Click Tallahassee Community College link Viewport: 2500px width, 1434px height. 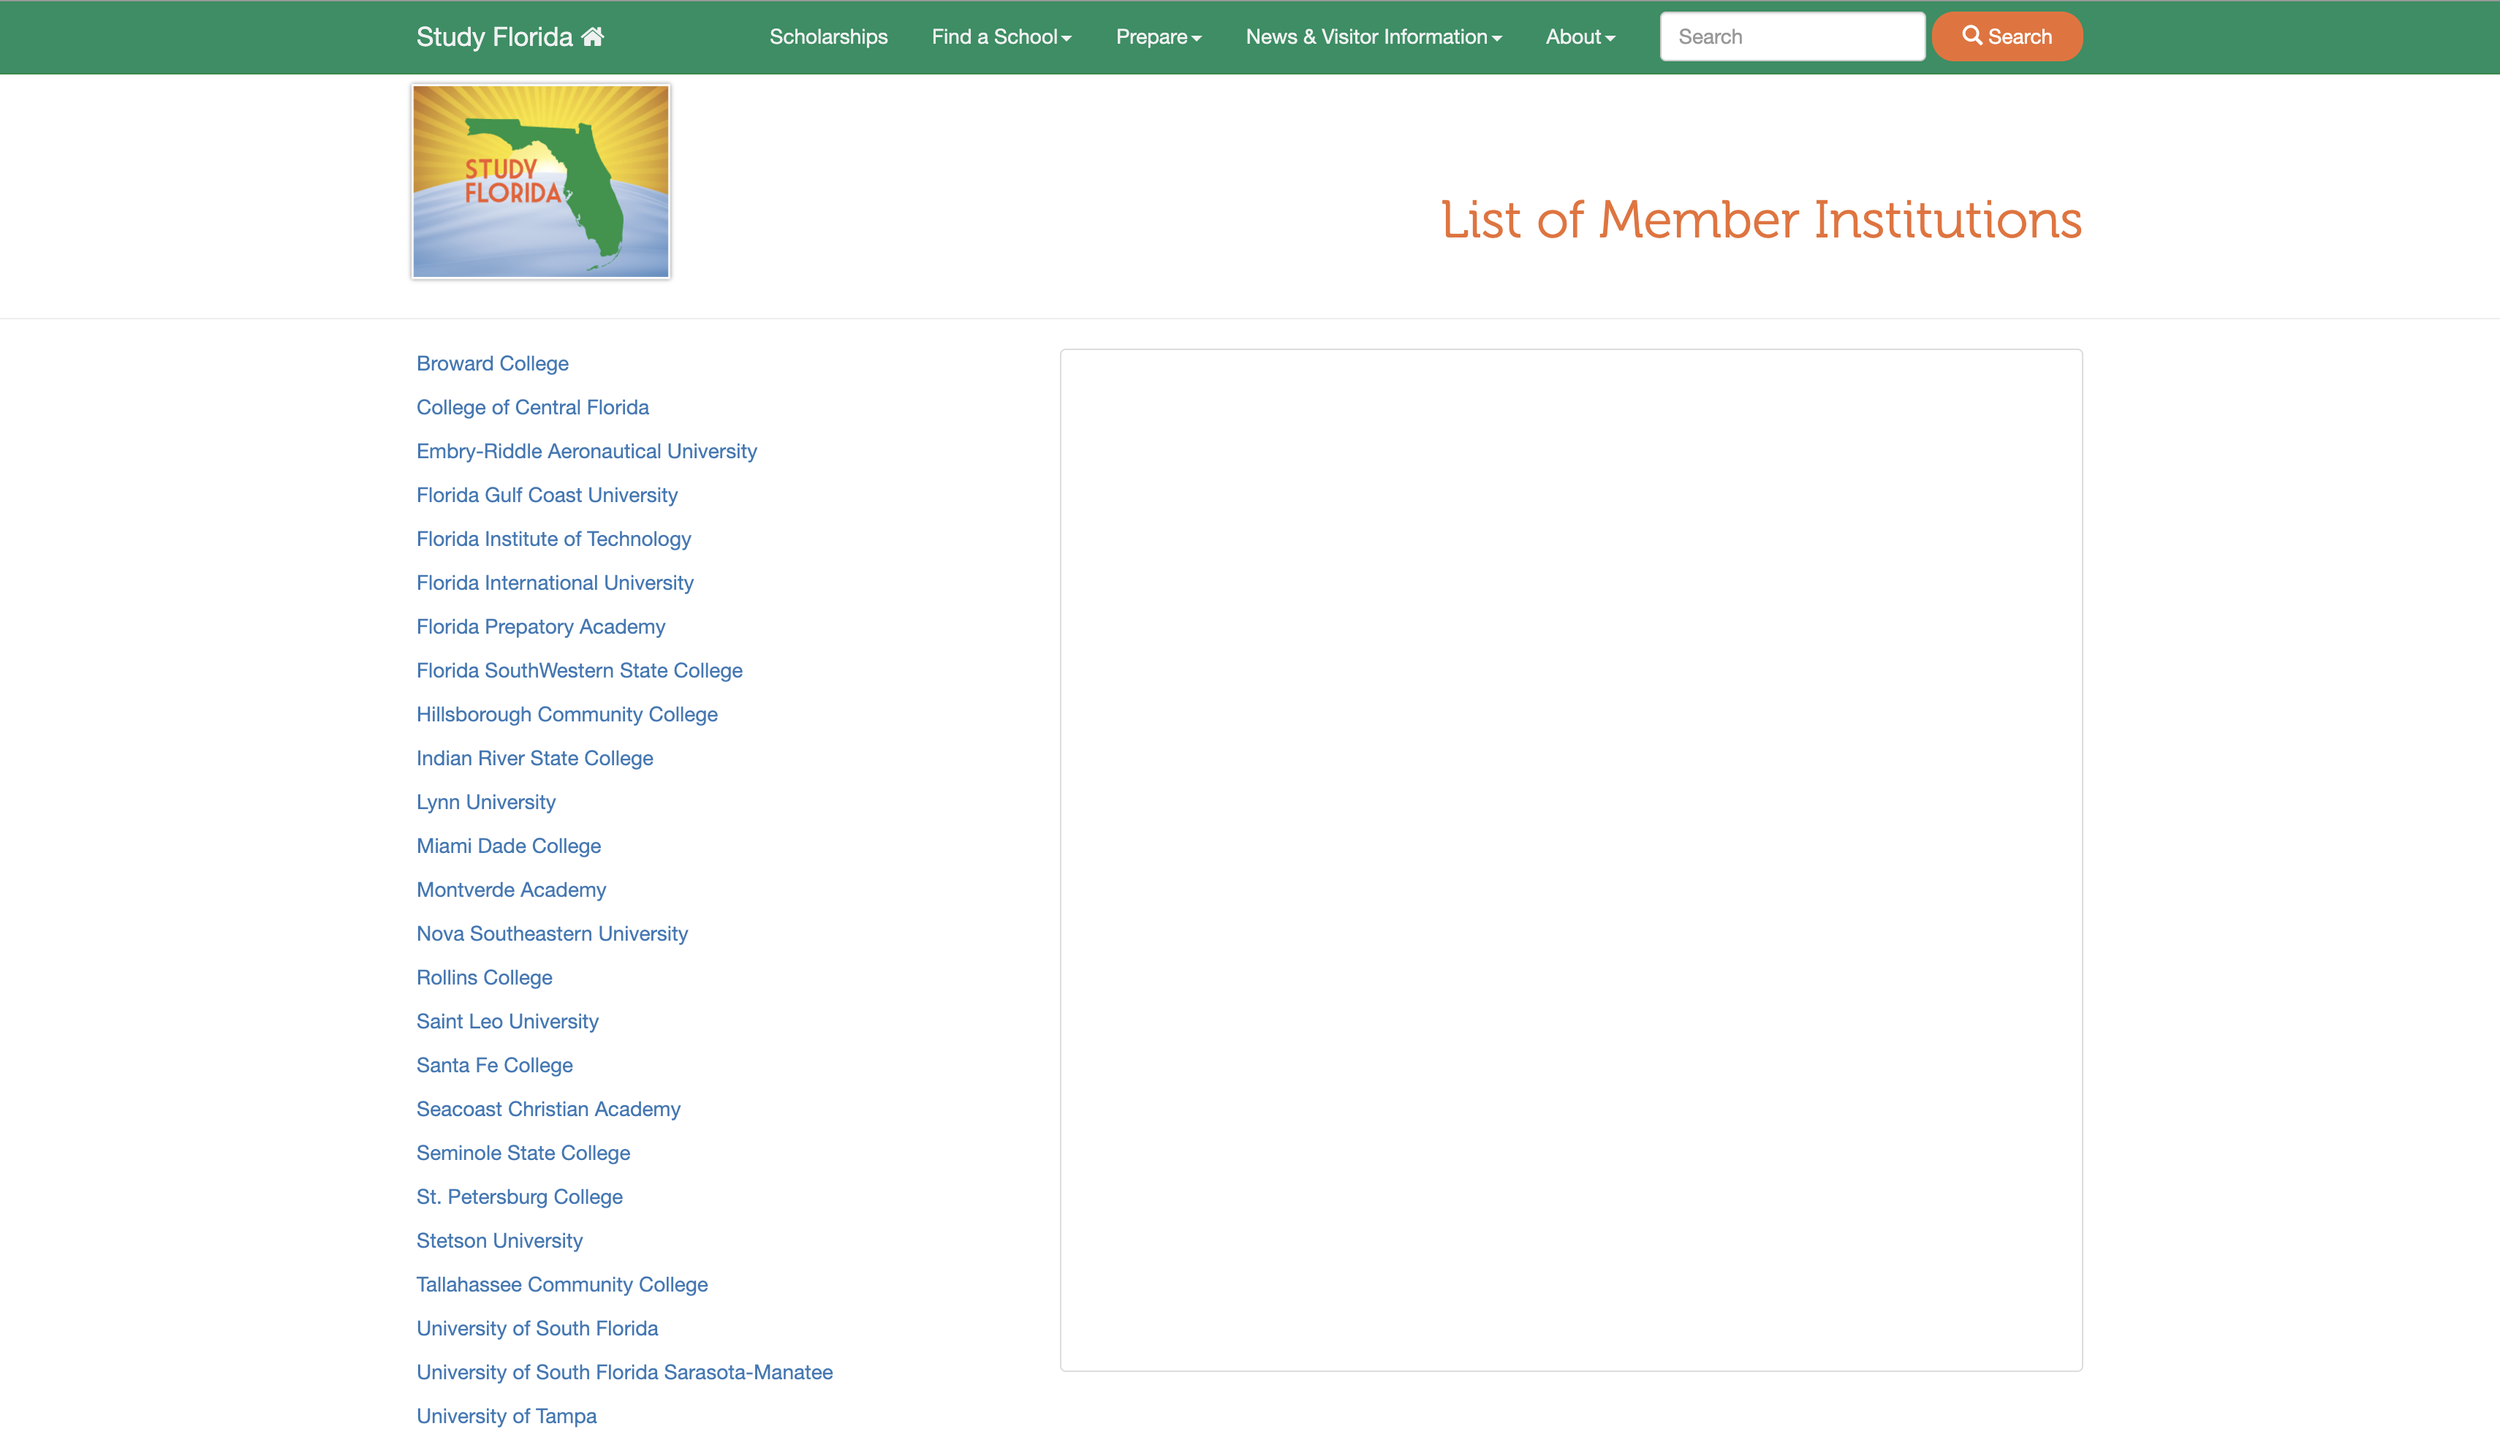click(561, 1285)
